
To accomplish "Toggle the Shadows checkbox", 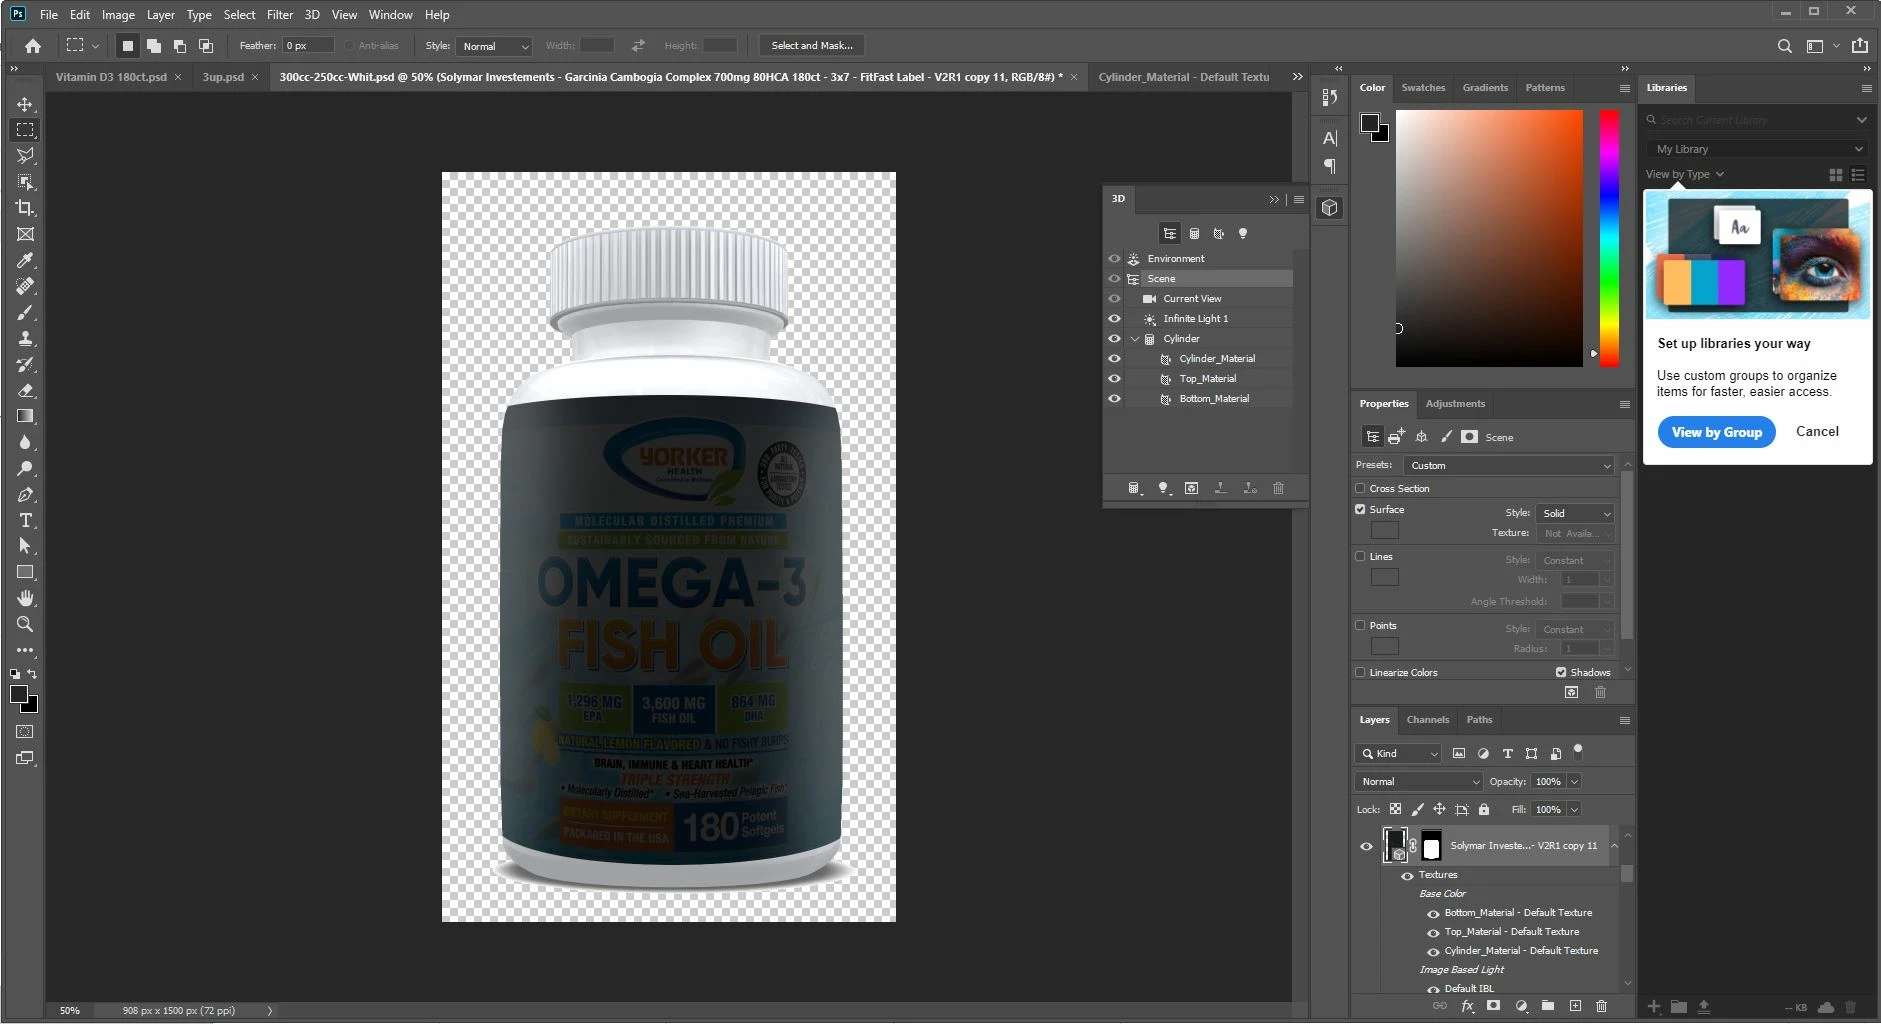I will pyautogui.click(x=1561, y=672).
